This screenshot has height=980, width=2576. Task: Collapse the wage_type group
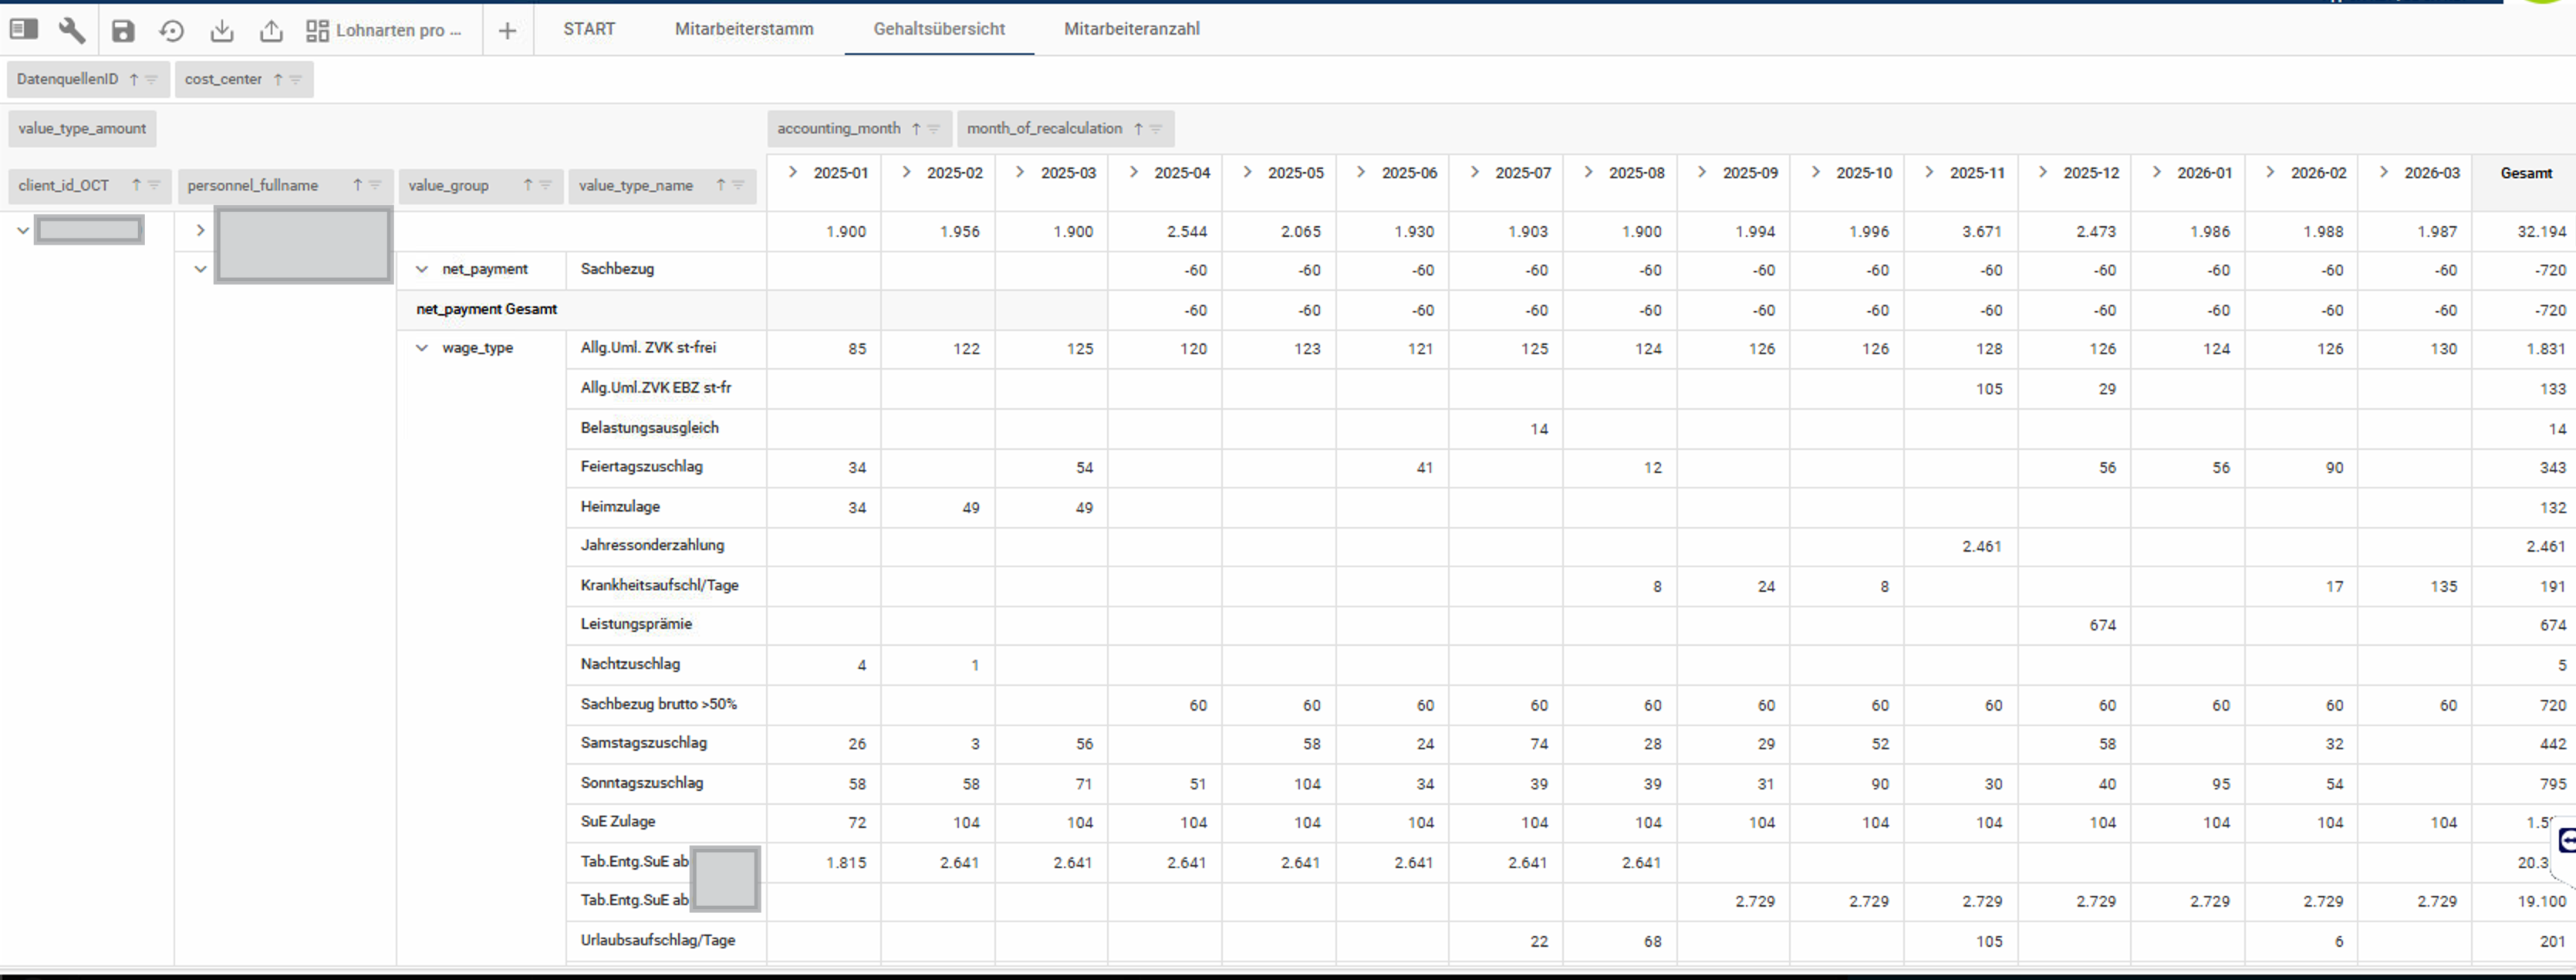coord(422,348)
